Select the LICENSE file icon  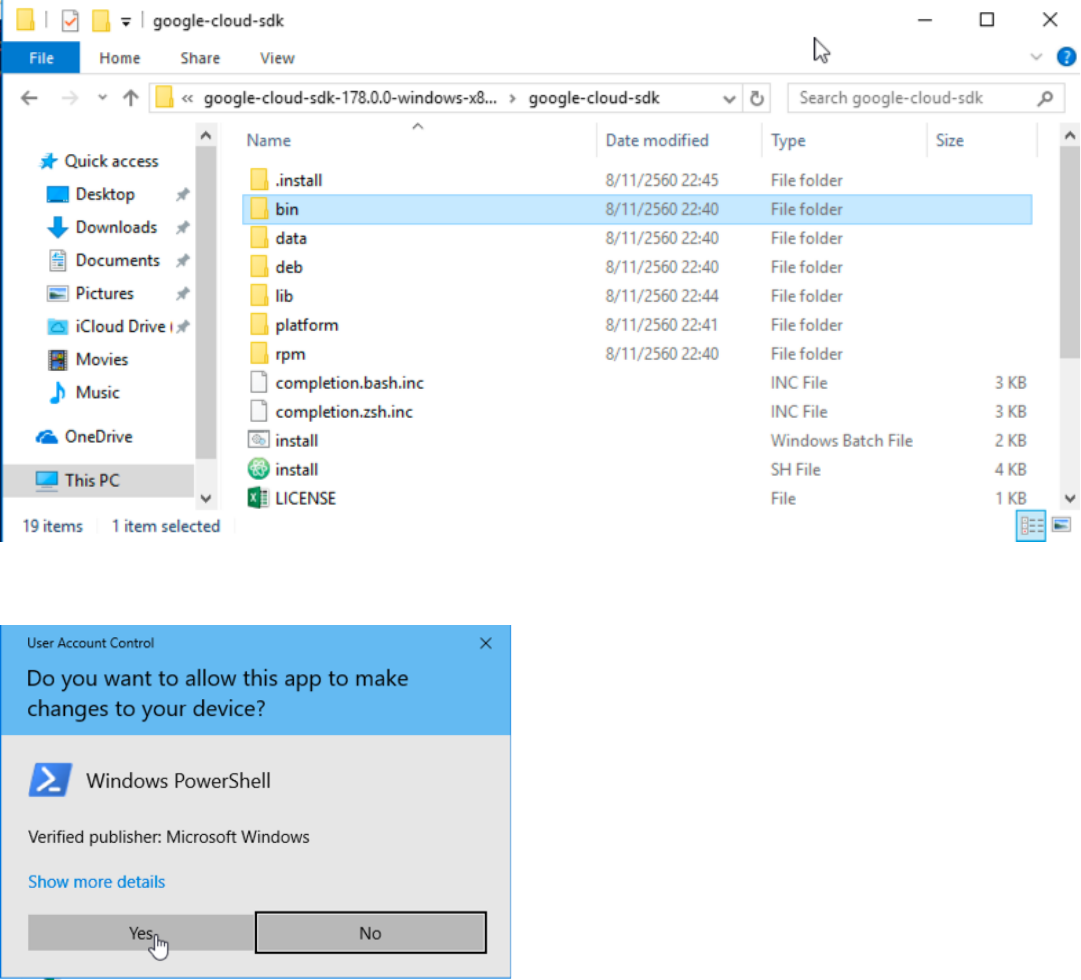point(259,498)
